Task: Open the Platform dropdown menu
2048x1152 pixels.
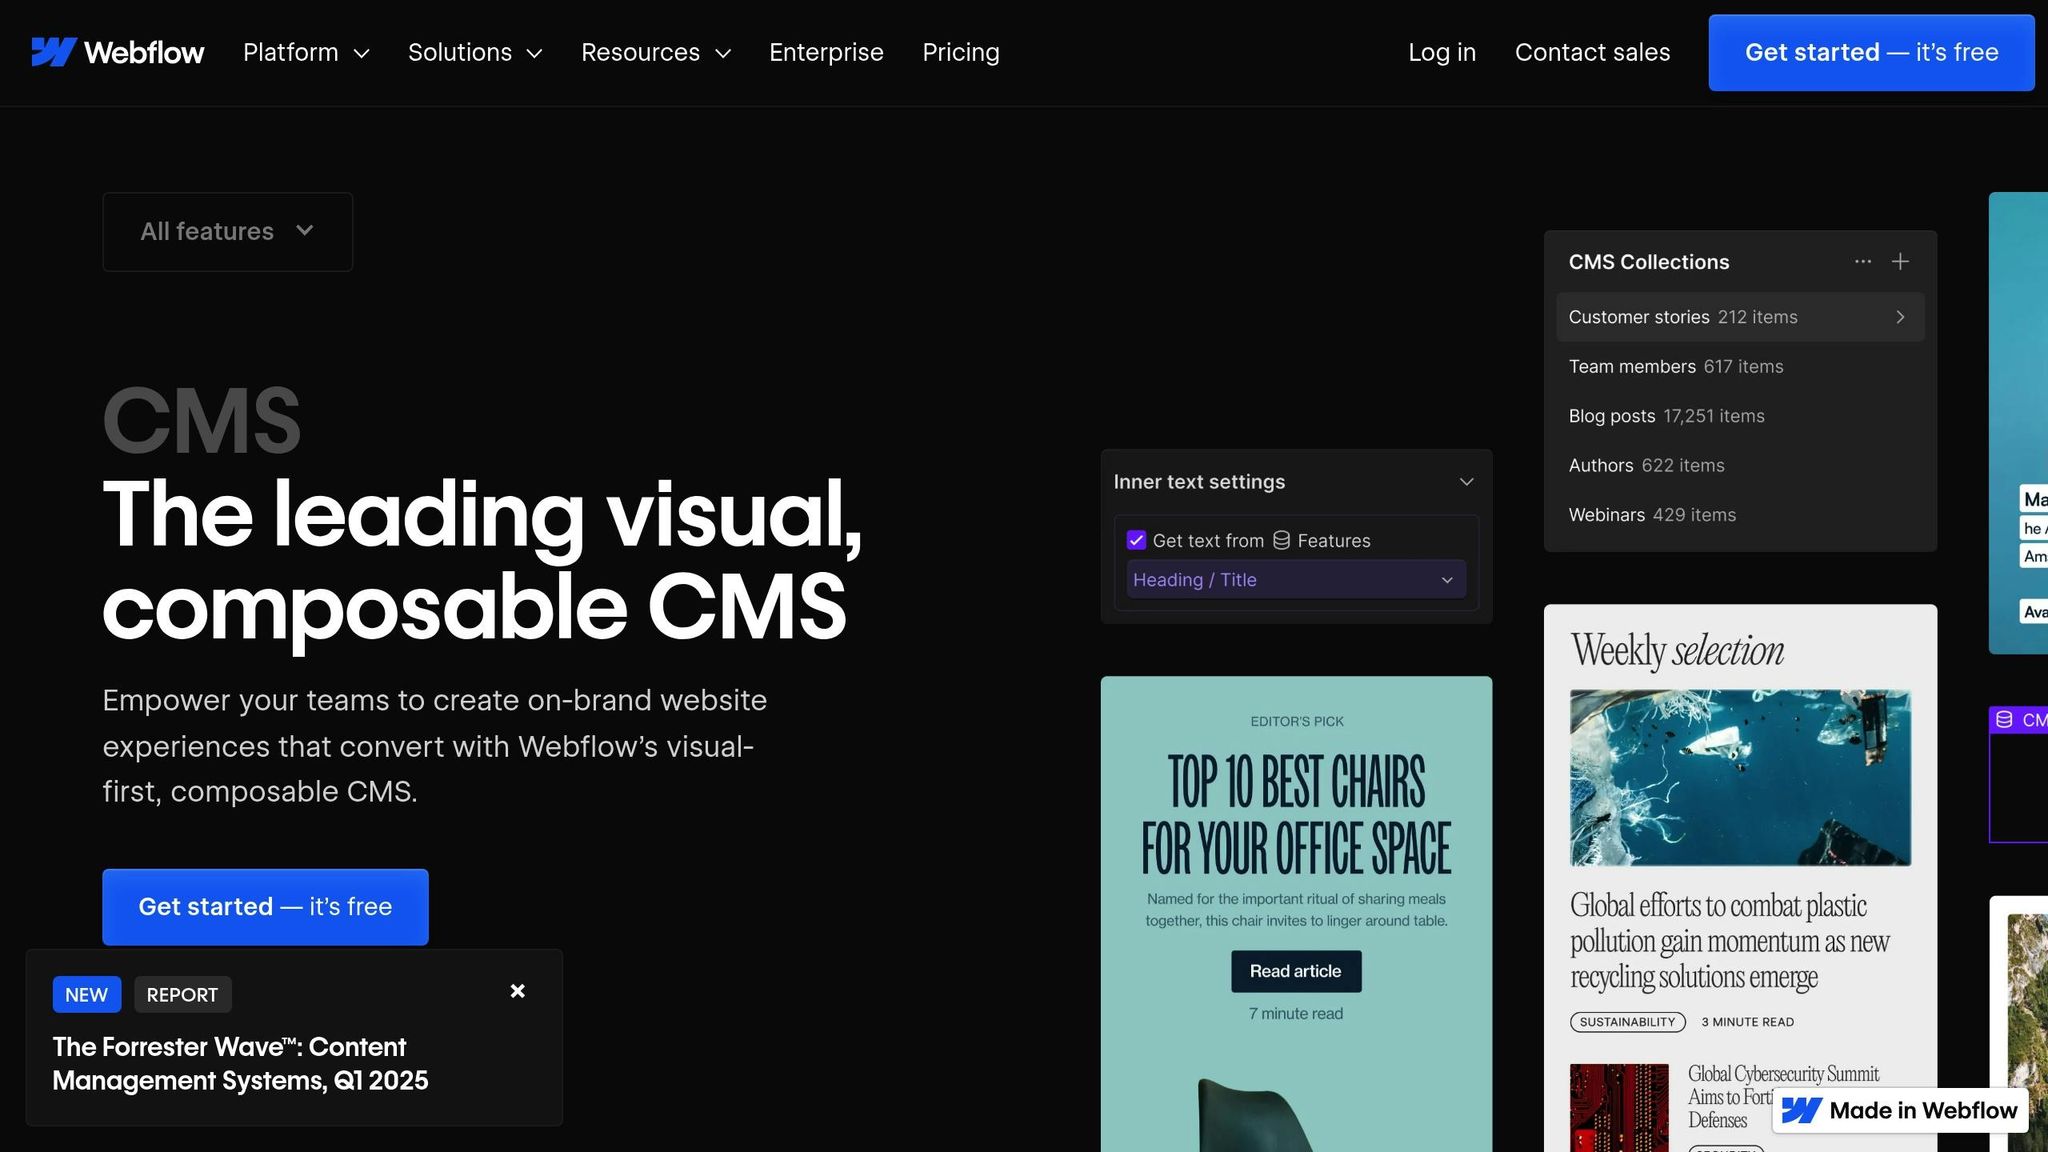Action: pos(306,52)
